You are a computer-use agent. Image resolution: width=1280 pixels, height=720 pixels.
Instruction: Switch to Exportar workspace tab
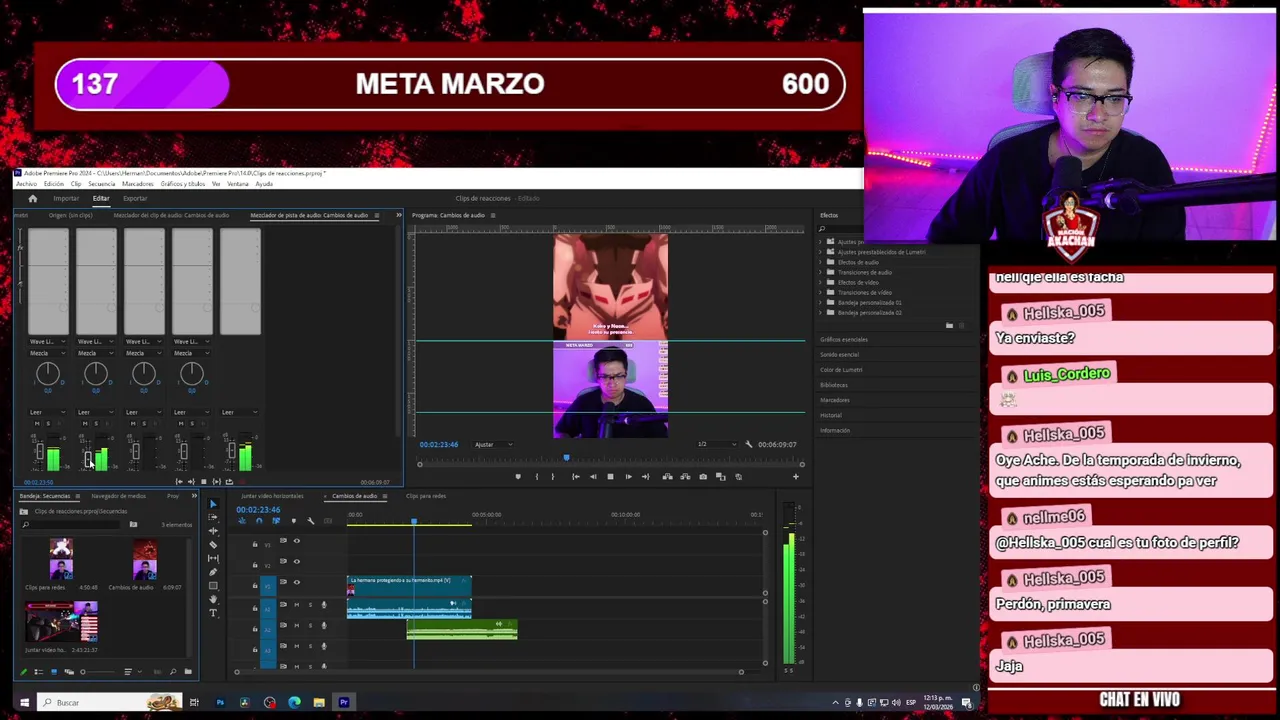tap(135, 198)
